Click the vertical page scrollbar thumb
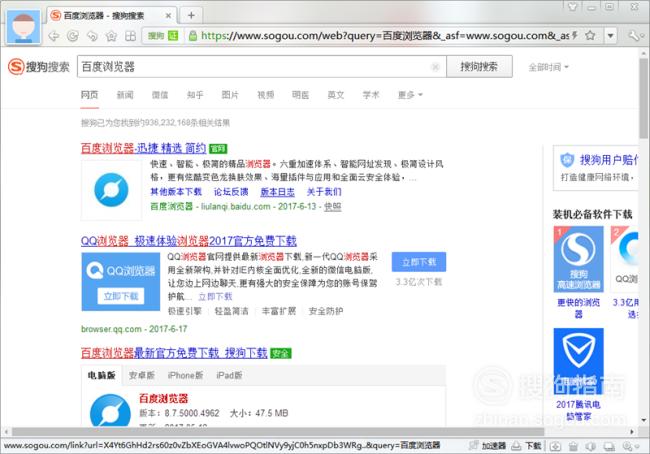The image size is (650, 454). click(643, 98)
